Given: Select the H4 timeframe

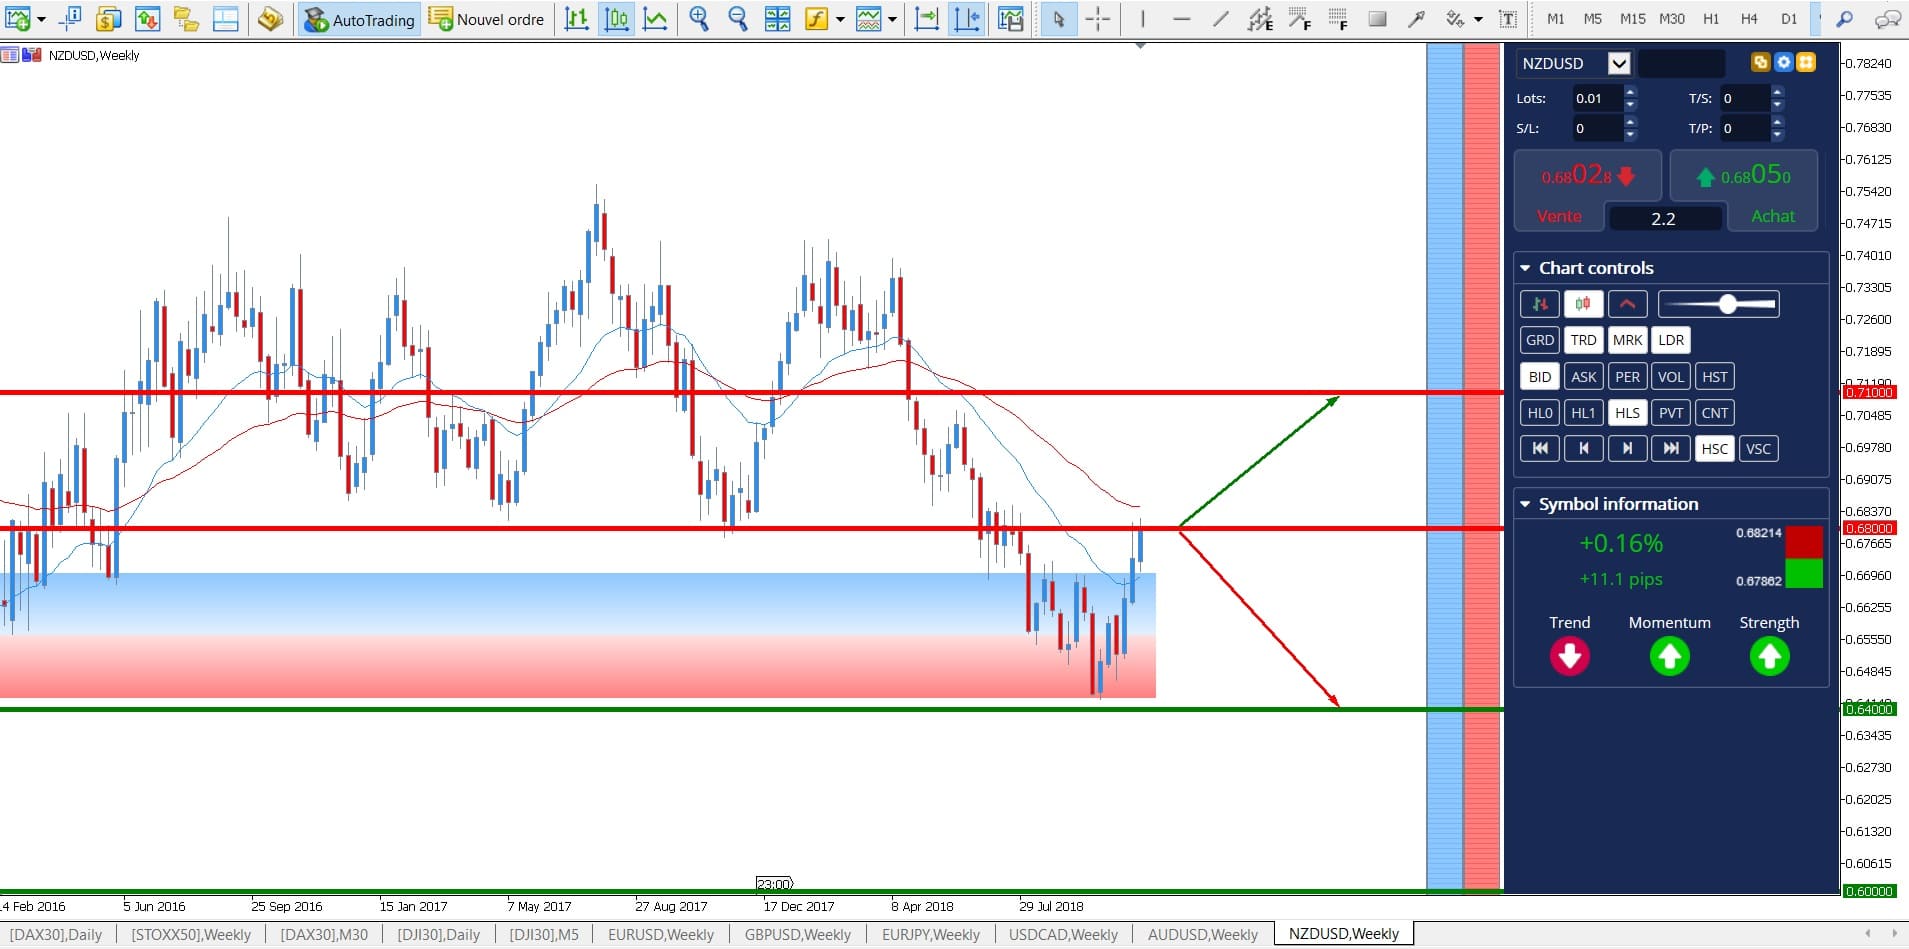Looking at the screenshot, I should coord(1749,19).
